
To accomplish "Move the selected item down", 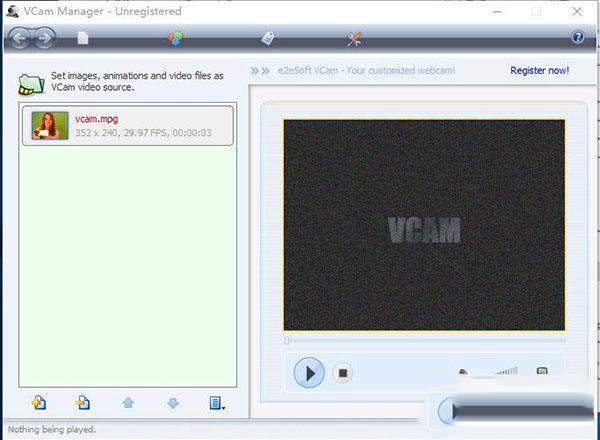I will (172, 403).
